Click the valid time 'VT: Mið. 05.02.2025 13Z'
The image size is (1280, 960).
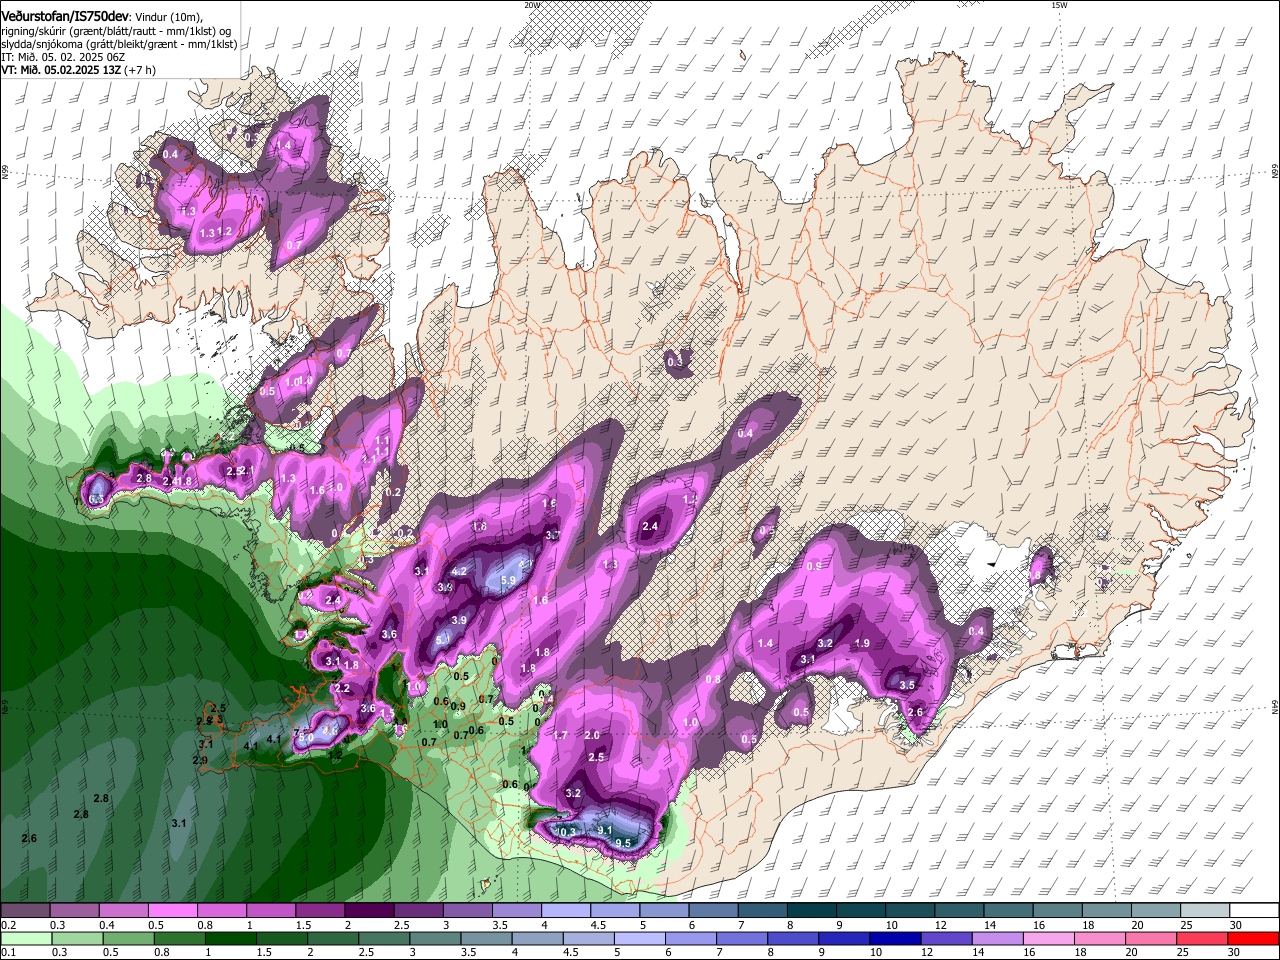coord(60,70)
